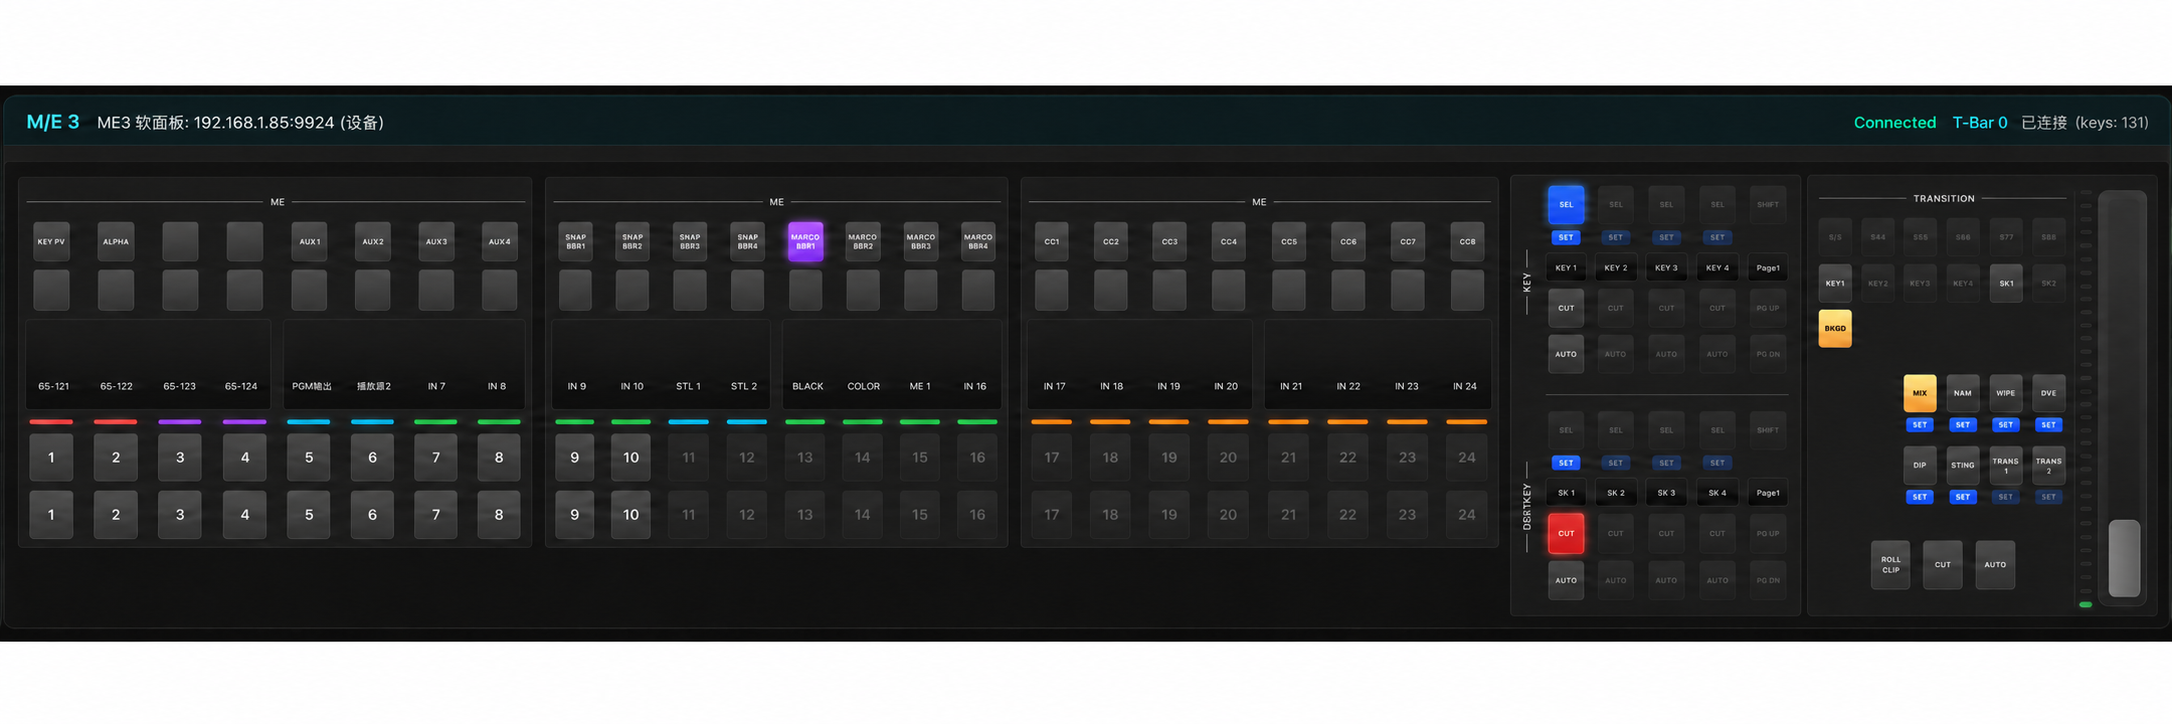
Task: Activate the ALPHA button
Action: (x=116, y=242)
